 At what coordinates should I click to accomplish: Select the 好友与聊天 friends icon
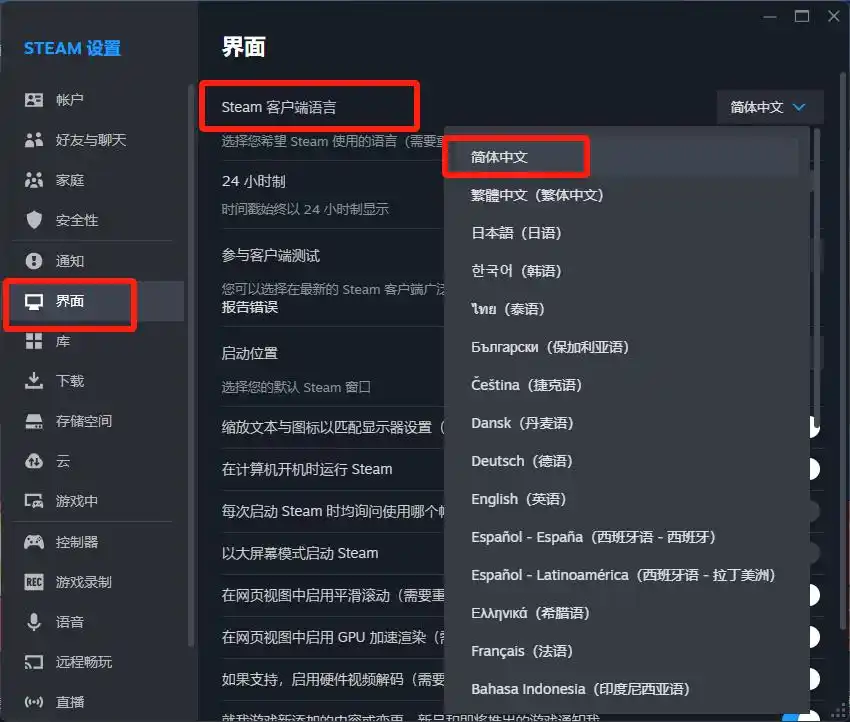(x=34, y=140)
